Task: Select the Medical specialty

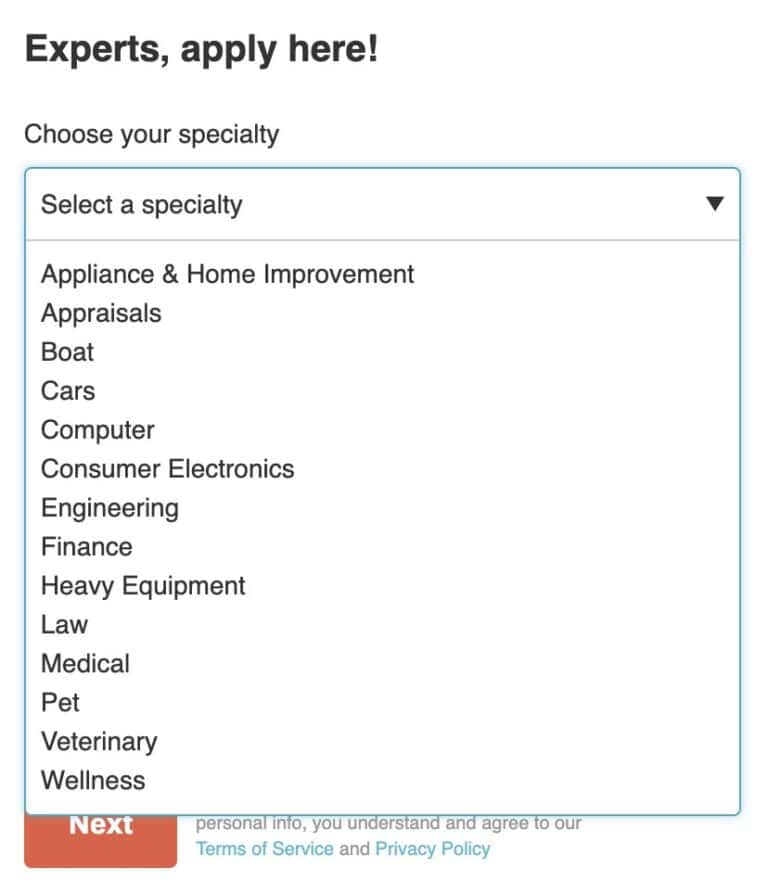Action: (x=86, y=664)
